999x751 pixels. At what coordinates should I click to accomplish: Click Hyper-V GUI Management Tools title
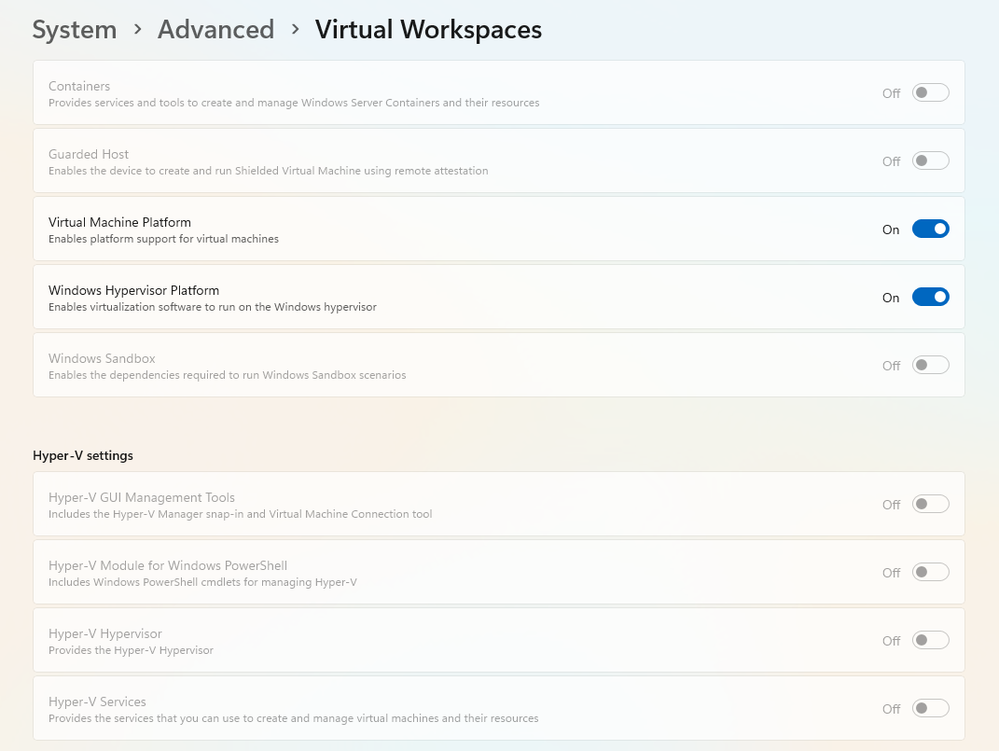141,497
